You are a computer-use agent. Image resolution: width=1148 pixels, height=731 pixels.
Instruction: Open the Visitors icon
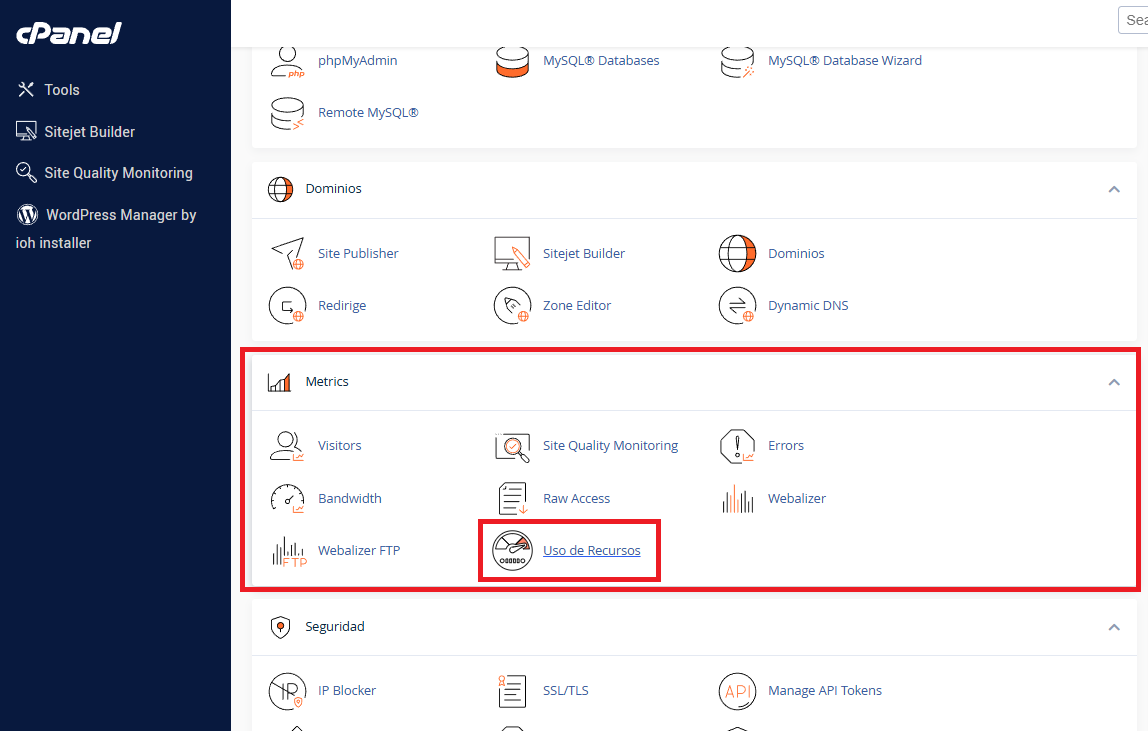click(287, 445)
